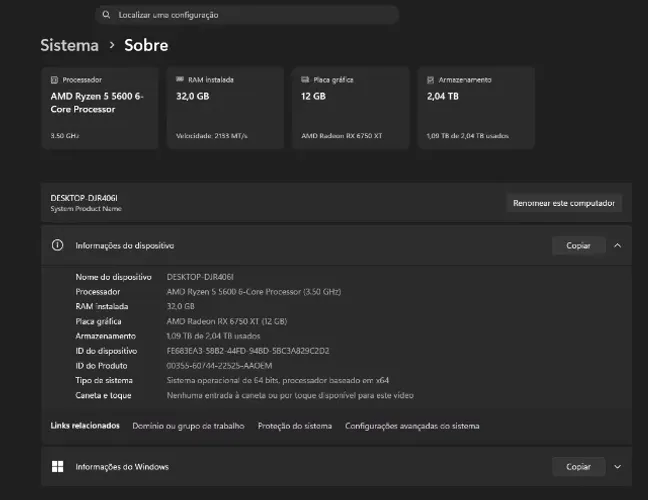
Task: Click the 'Caneta e toque' label
Action: pos(103,395)
